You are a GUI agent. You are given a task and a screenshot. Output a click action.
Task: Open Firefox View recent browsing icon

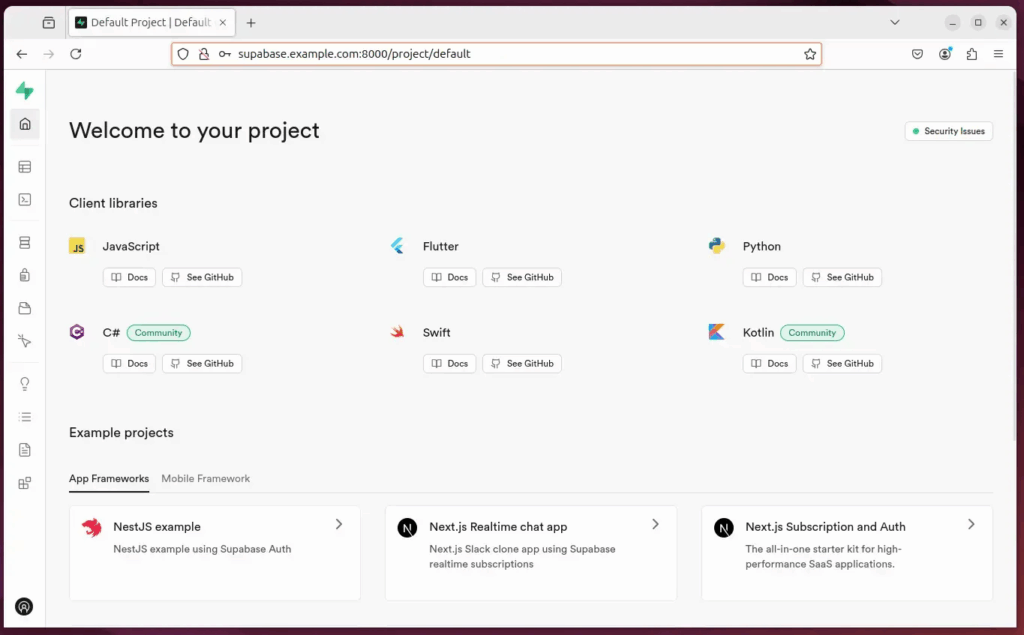pyautogui.click(x=48, y=23)
